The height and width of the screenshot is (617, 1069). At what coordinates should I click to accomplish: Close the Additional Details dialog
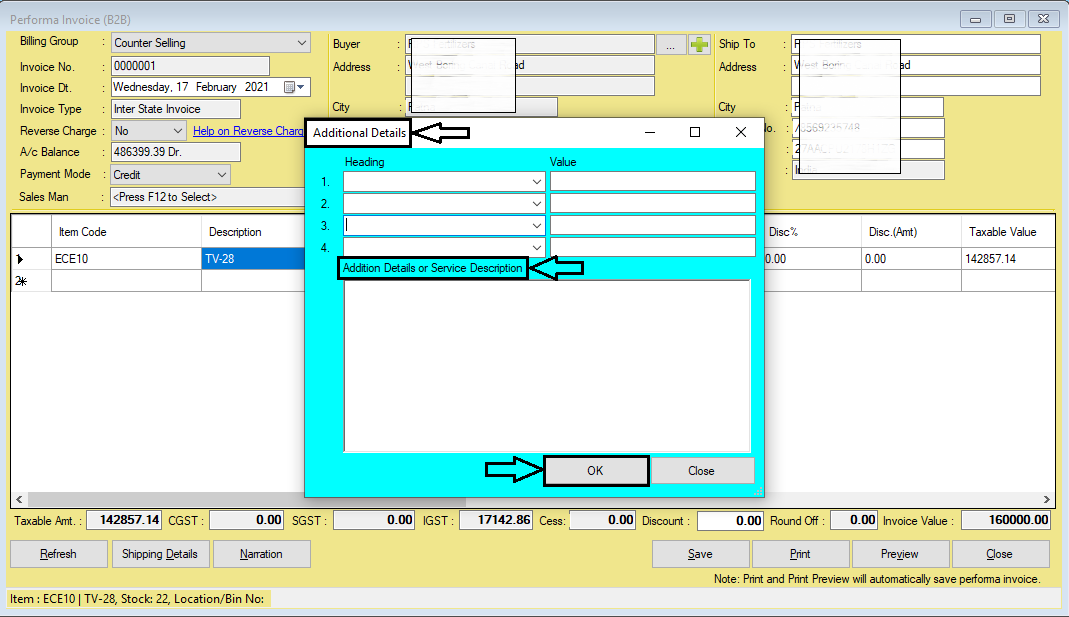click(x=701, y=470)
